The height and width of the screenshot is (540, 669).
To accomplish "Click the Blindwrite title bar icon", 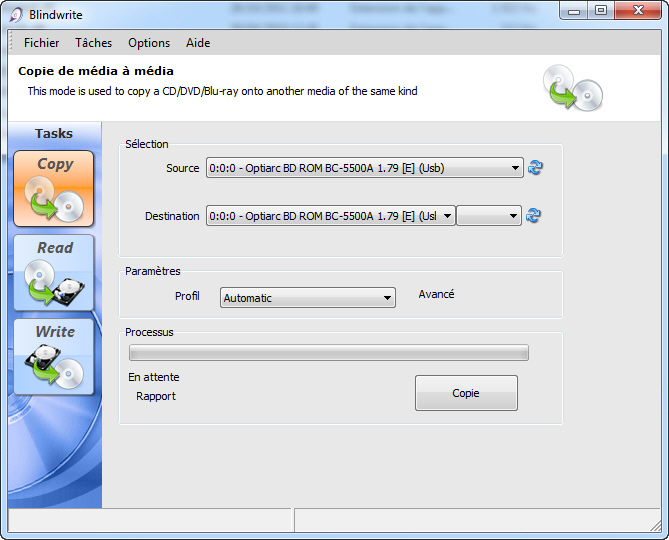I will click(x=16, y=15).
